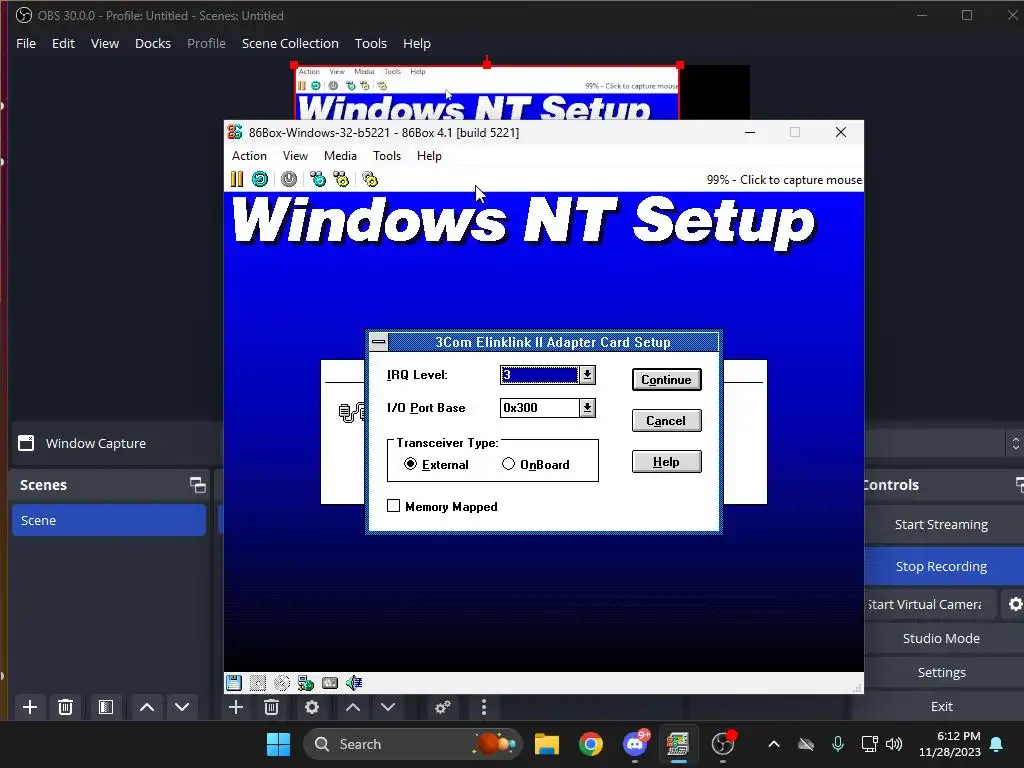The width and height of the screenshot is (1024, 768).
Task: Click the OBS source type spinner arrows
Action: point(1016,443)
